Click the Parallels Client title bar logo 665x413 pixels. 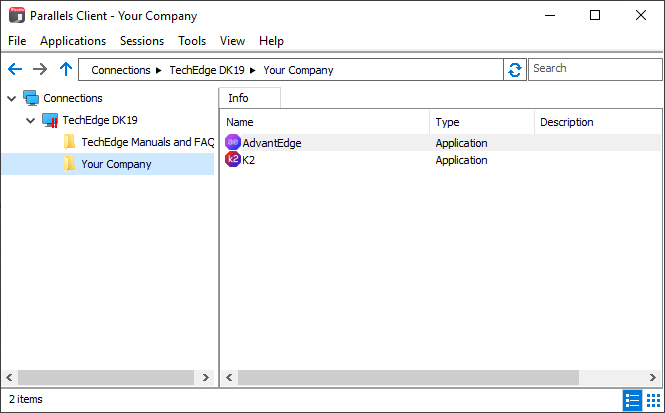coord(17,15)
